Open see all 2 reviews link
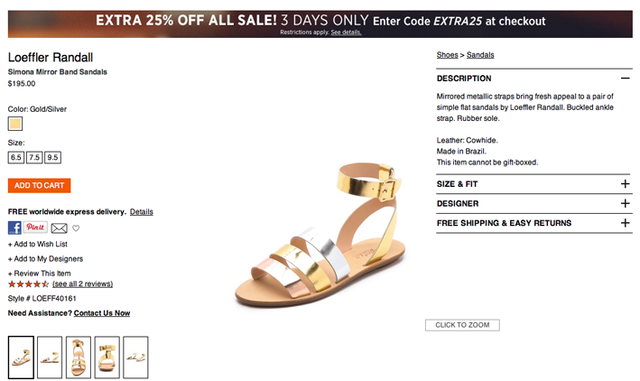640x381 pixels. point(82,284)
